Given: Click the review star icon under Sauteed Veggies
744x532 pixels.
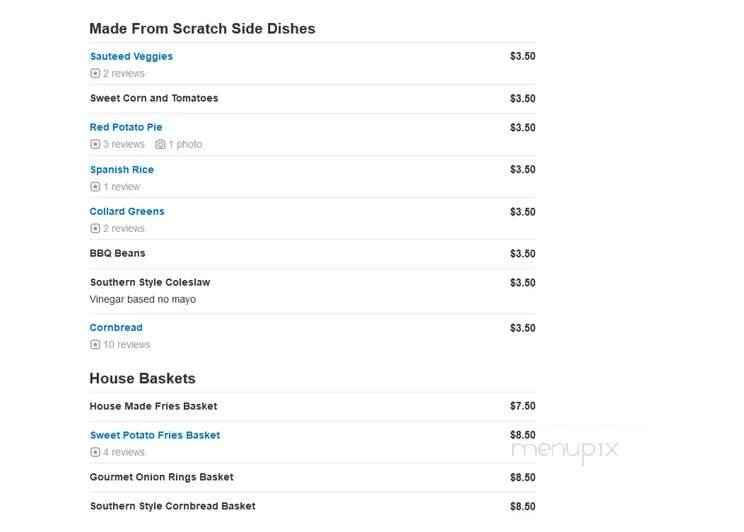Looking at the screenshot, I should click(95, 74).
